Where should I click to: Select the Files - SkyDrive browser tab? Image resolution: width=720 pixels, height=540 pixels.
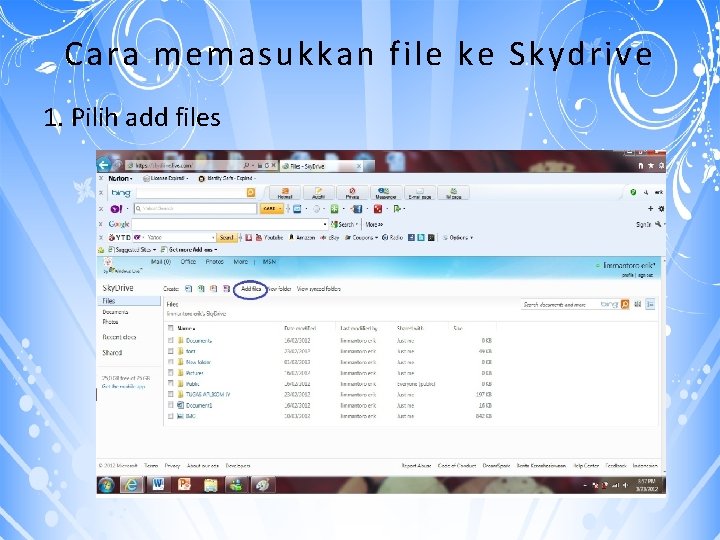tap(321, 166)
